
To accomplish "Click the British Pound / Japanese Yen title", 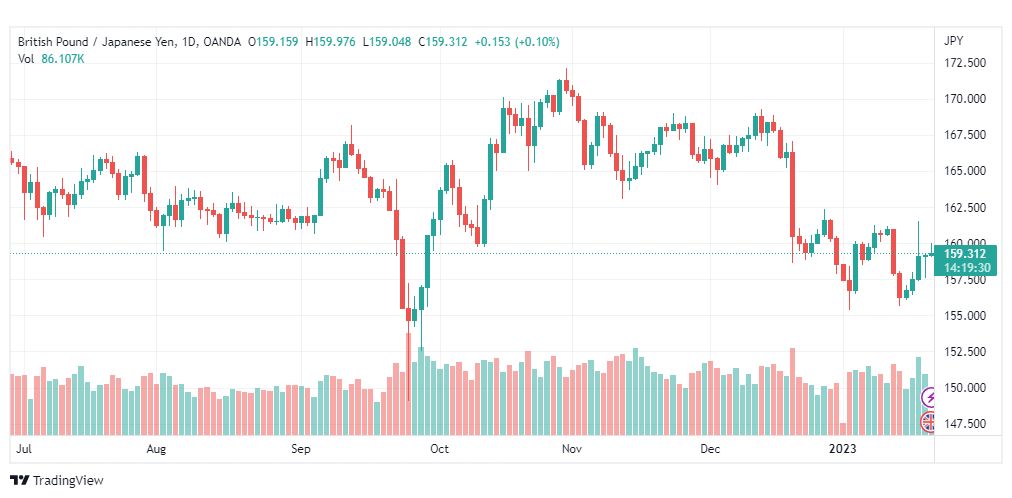I will [x=95, y=41].
